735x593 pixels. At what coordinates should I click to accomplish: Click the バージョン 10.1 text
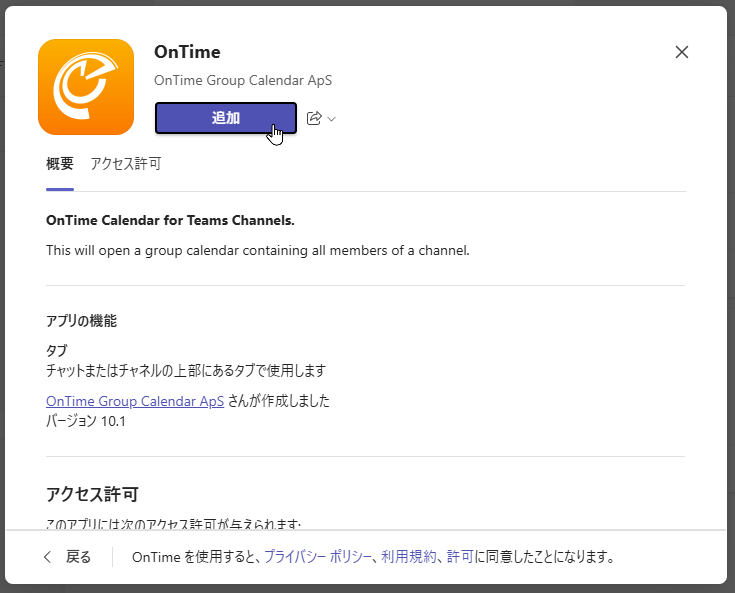click(x=86, y=421)
